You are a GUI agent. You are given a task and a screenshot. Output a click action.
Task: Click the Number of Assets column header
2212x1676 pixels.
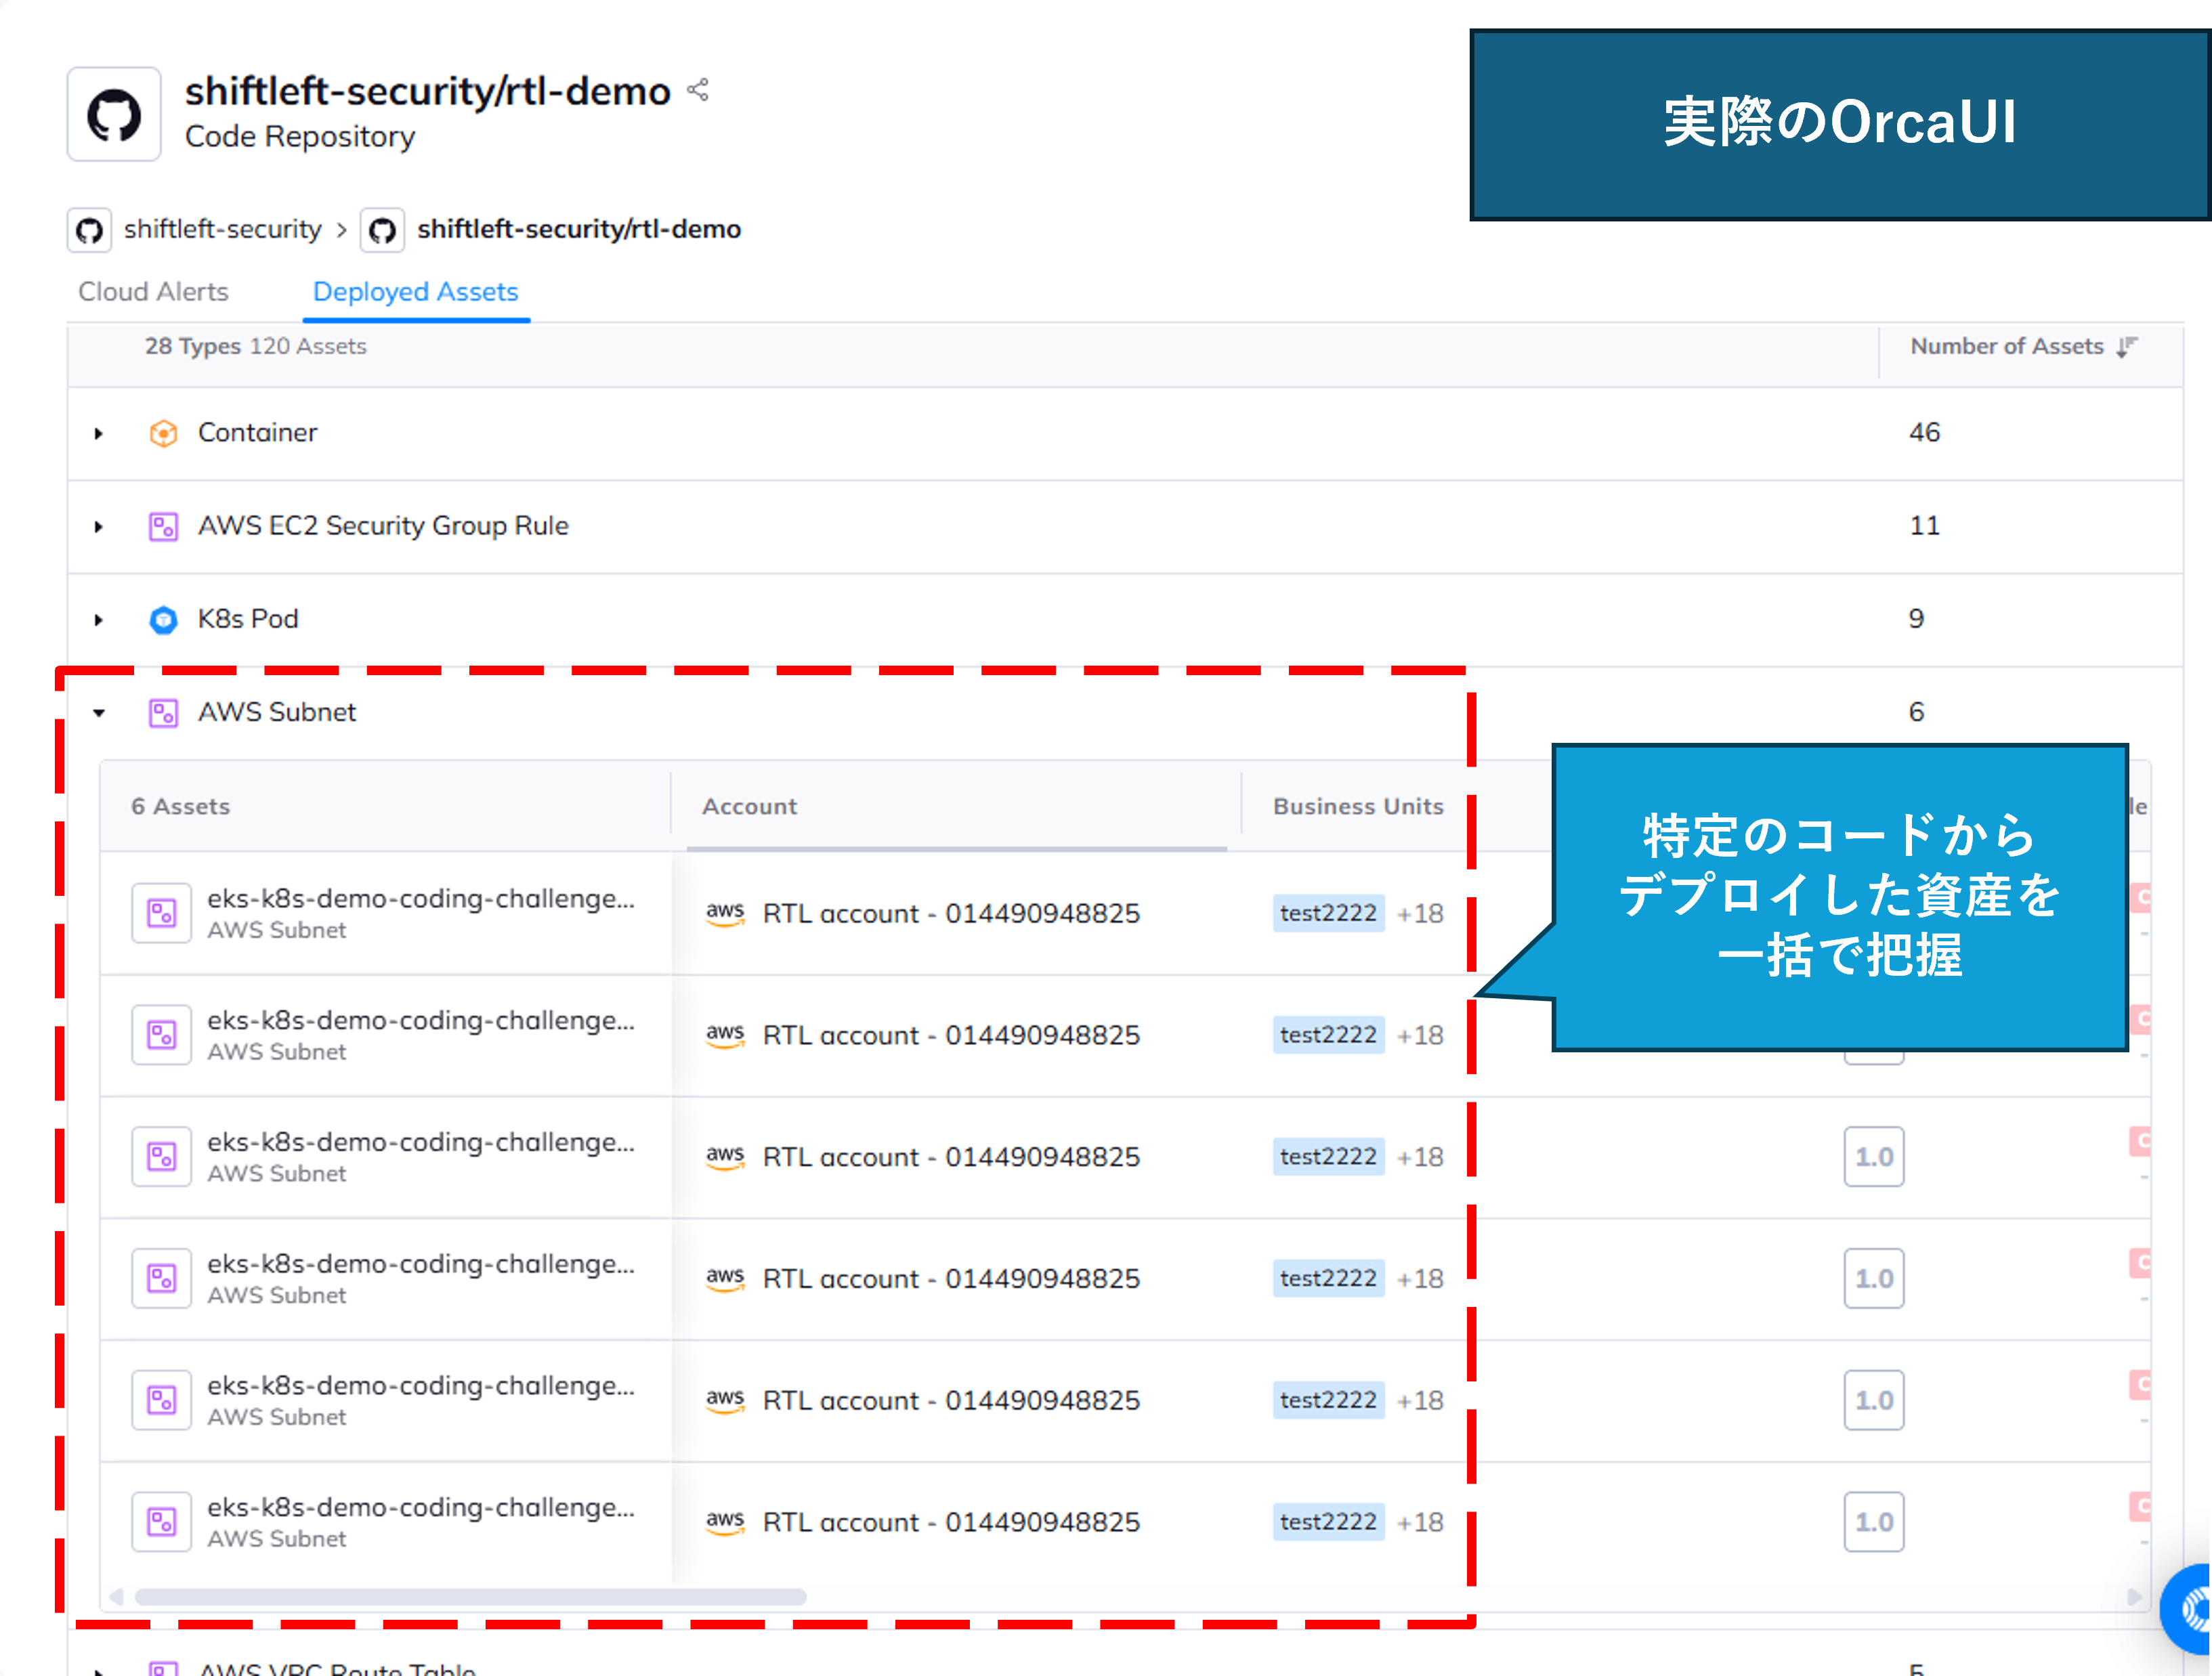click(2006, 346)
